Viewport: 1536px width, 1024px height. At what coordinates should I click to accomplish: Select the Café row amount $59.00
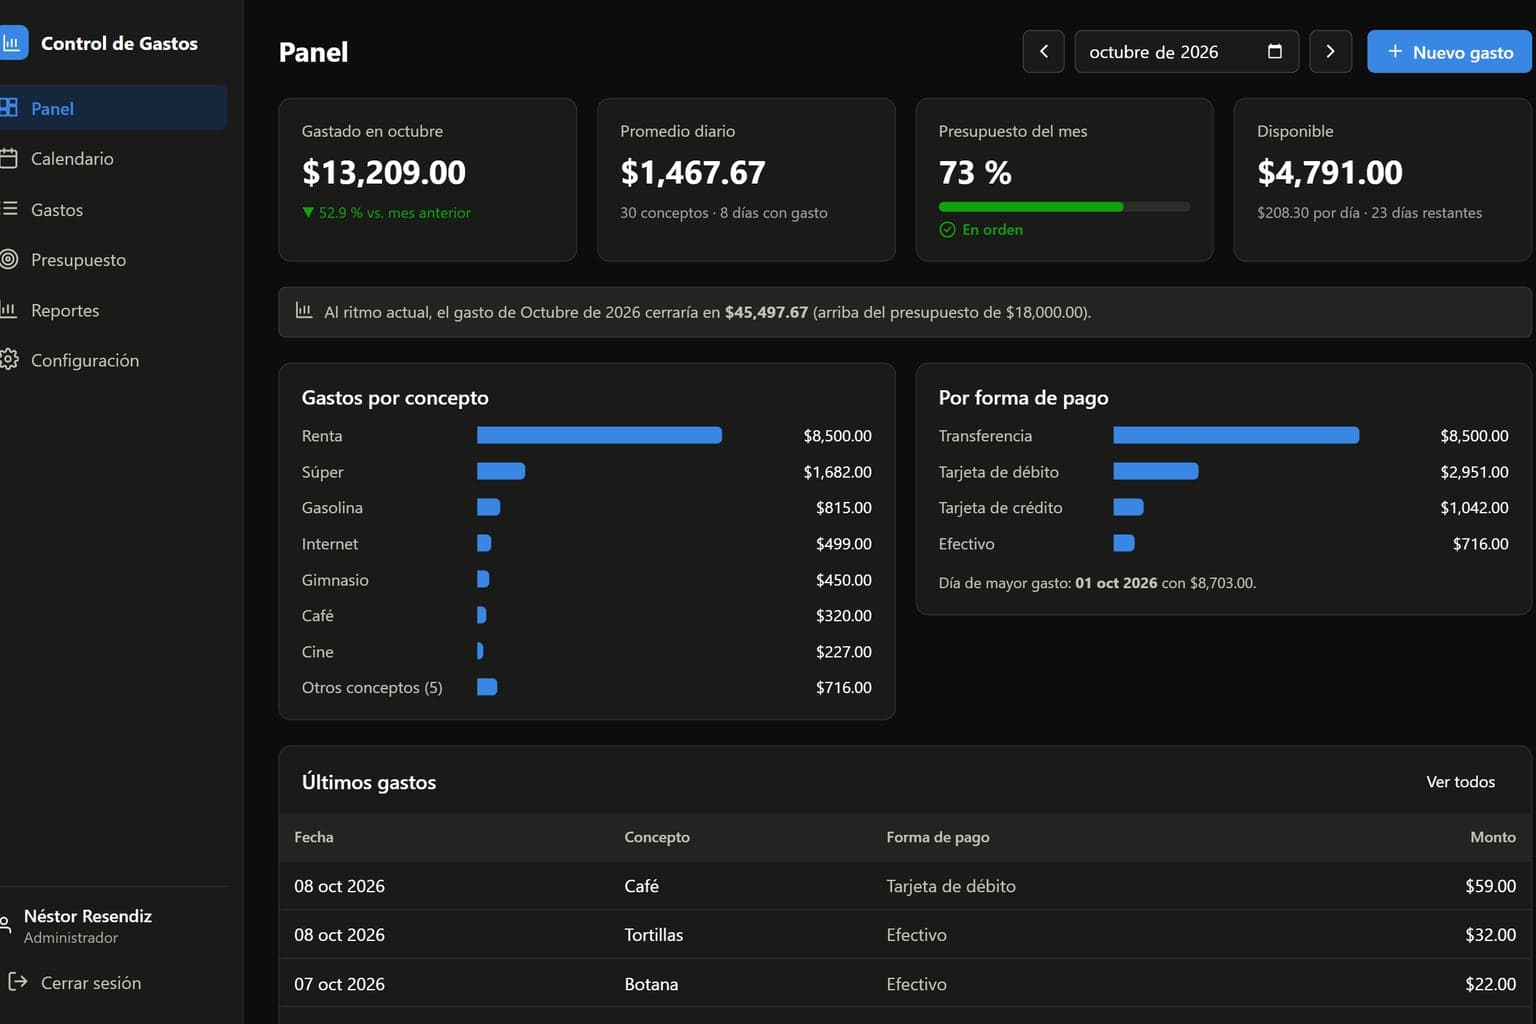(x=1490, y=886)
